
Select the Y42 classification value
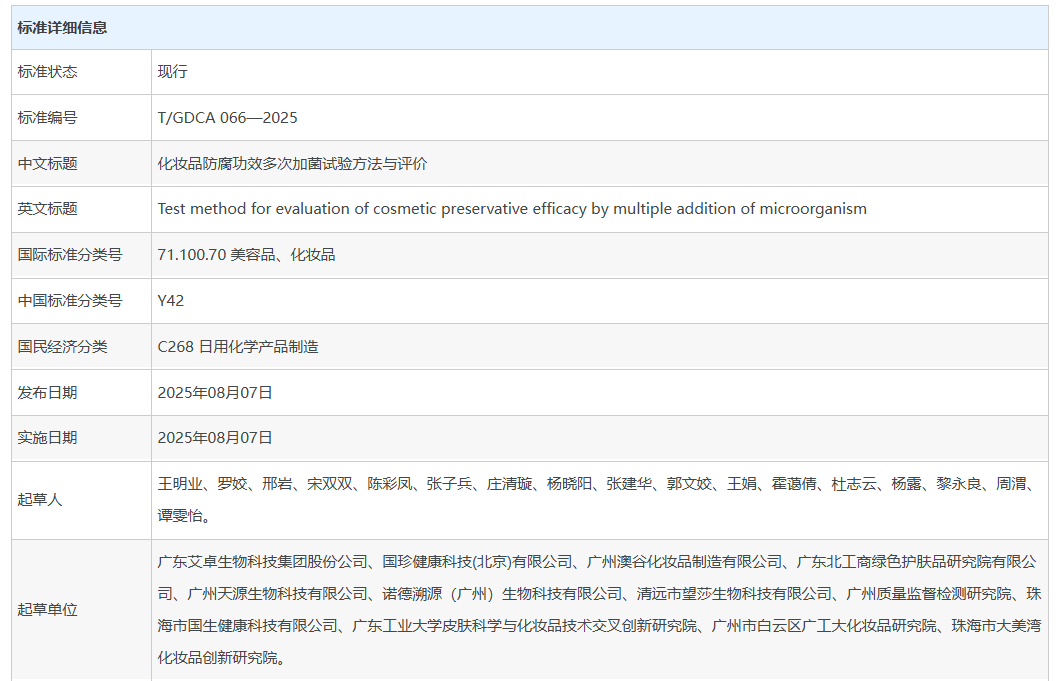tap(171, 301)
